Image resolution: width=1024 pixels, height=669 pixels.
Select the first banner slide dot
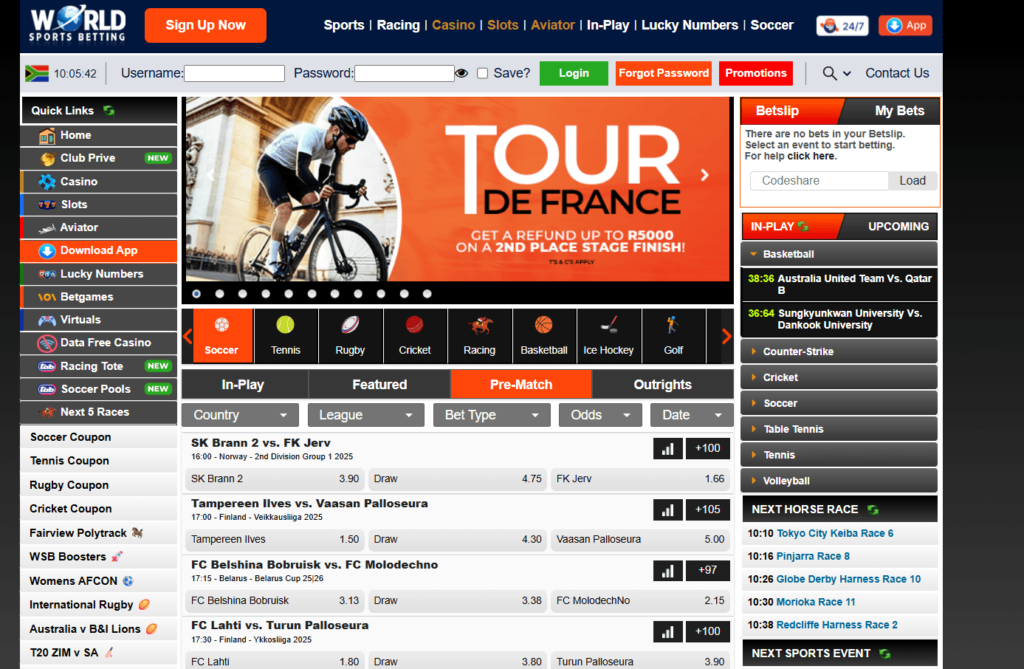197,294
